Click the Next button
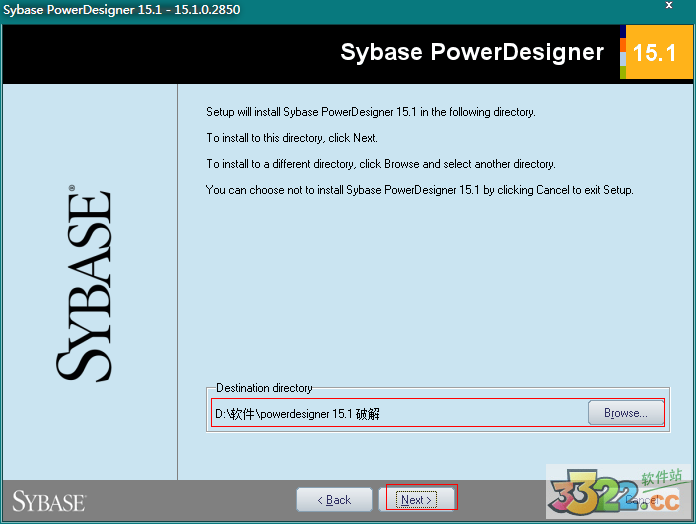 [416, 500]
